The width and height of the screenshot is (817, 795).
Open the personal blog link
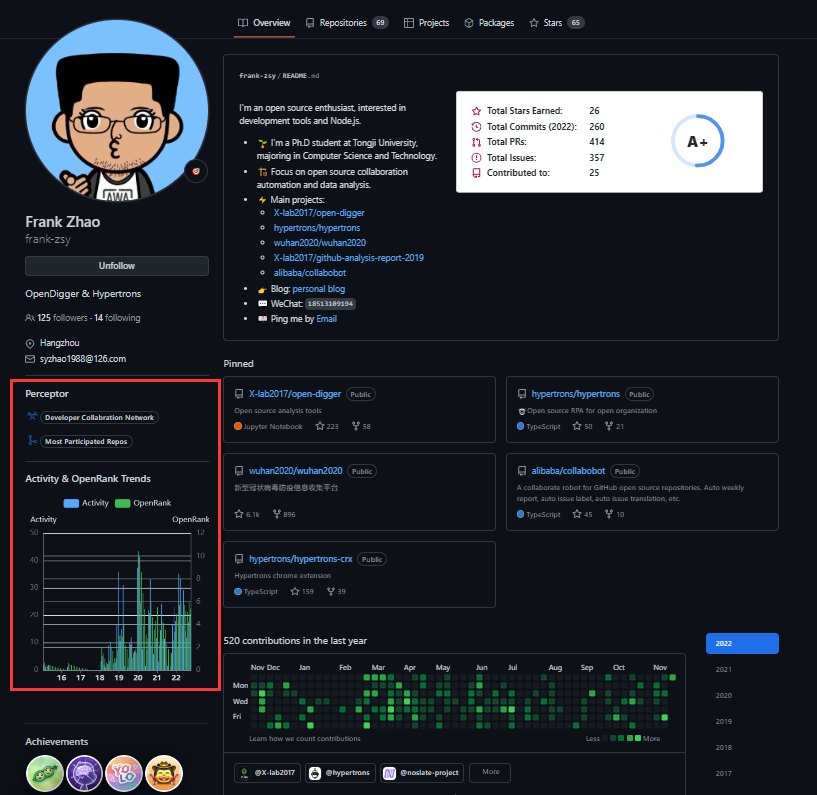click(x=318, y=288)
